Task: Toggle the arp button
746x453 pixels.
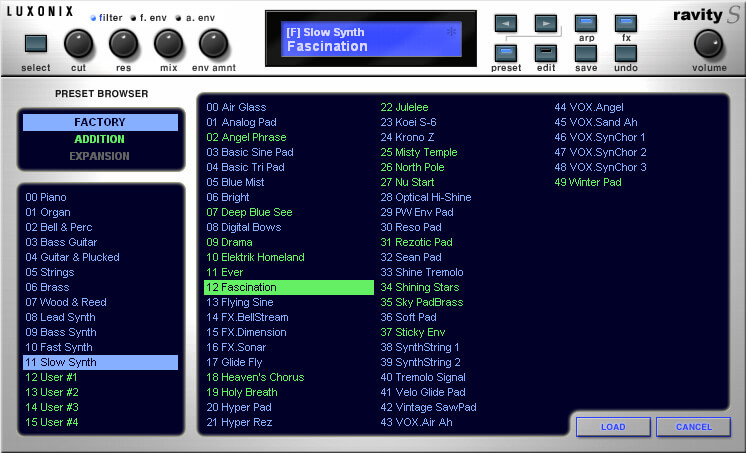Action: [x=586, y=23]
